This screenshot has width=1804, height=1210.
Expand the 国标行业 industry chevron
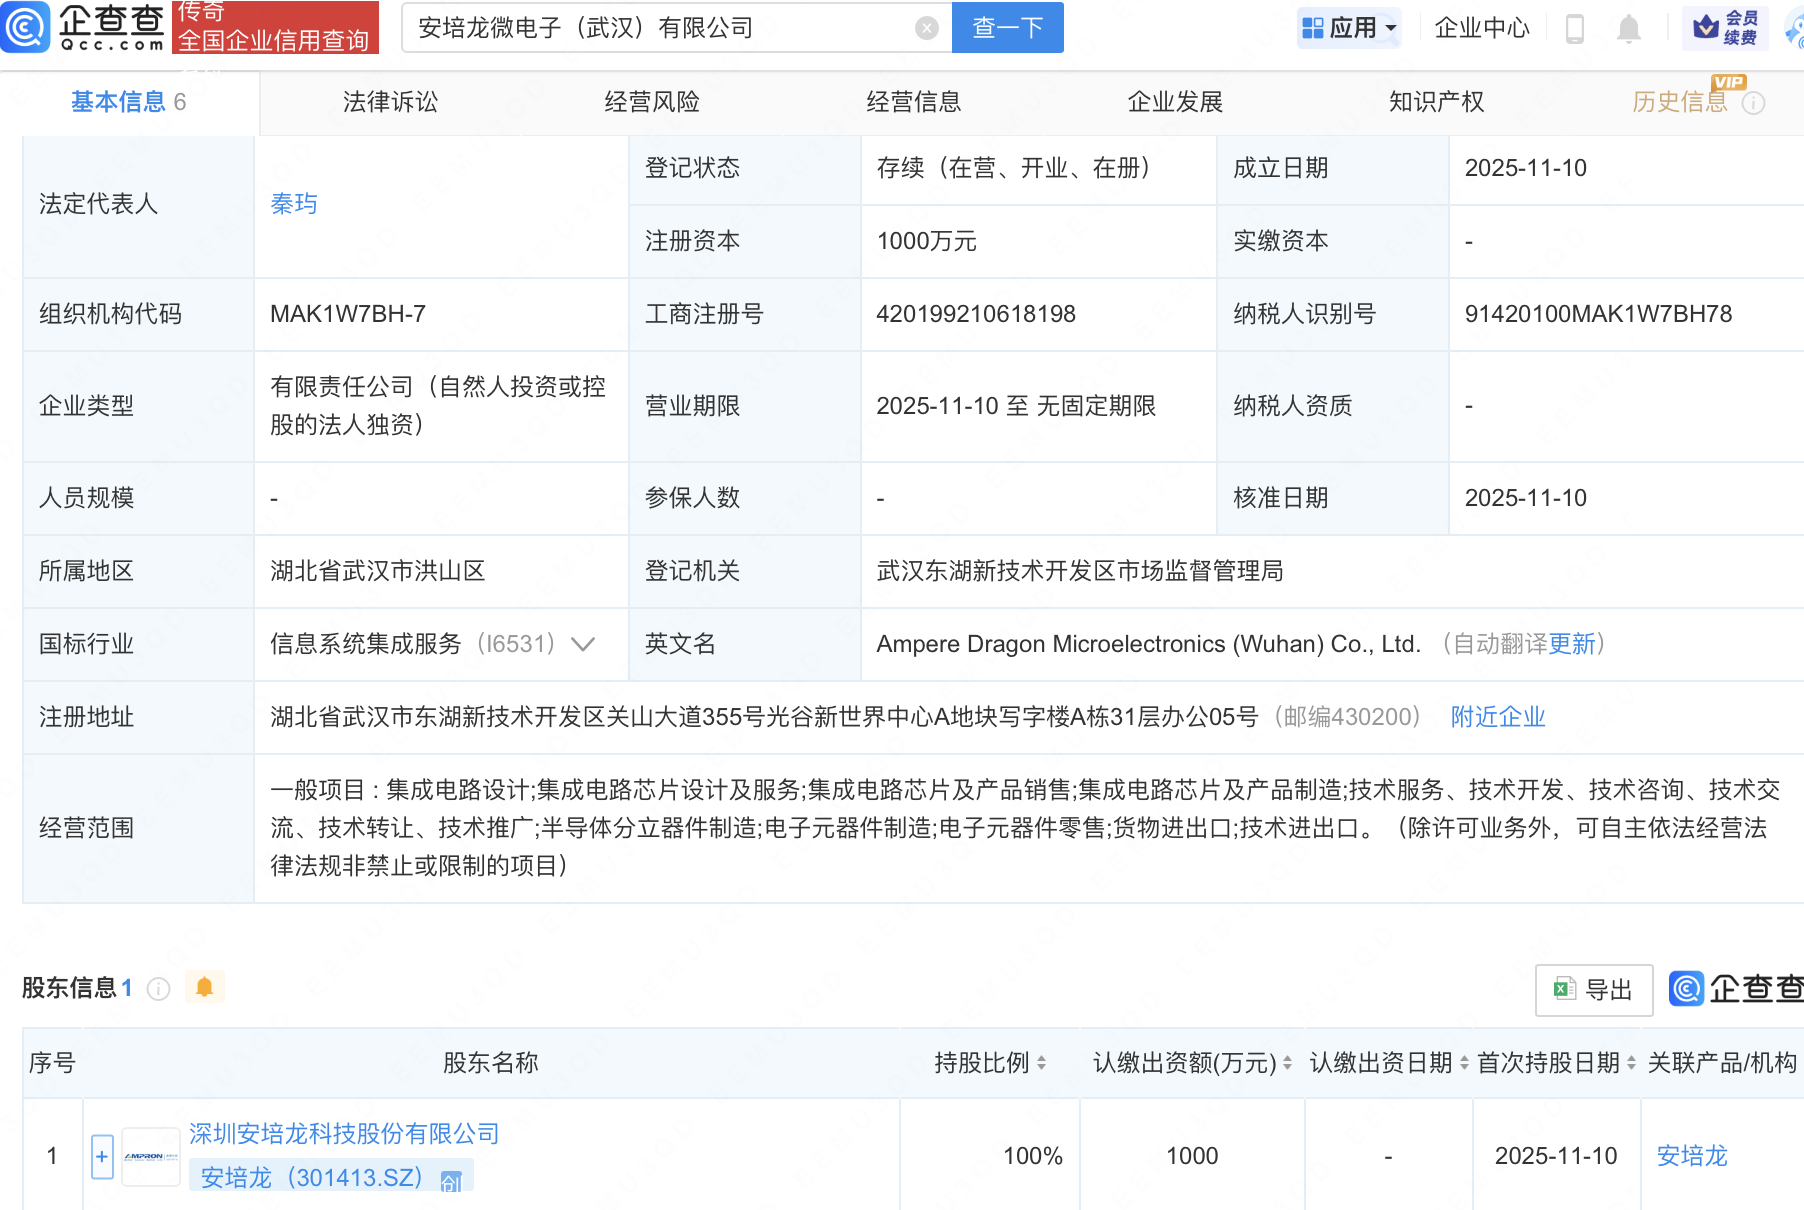coord(583,644)
